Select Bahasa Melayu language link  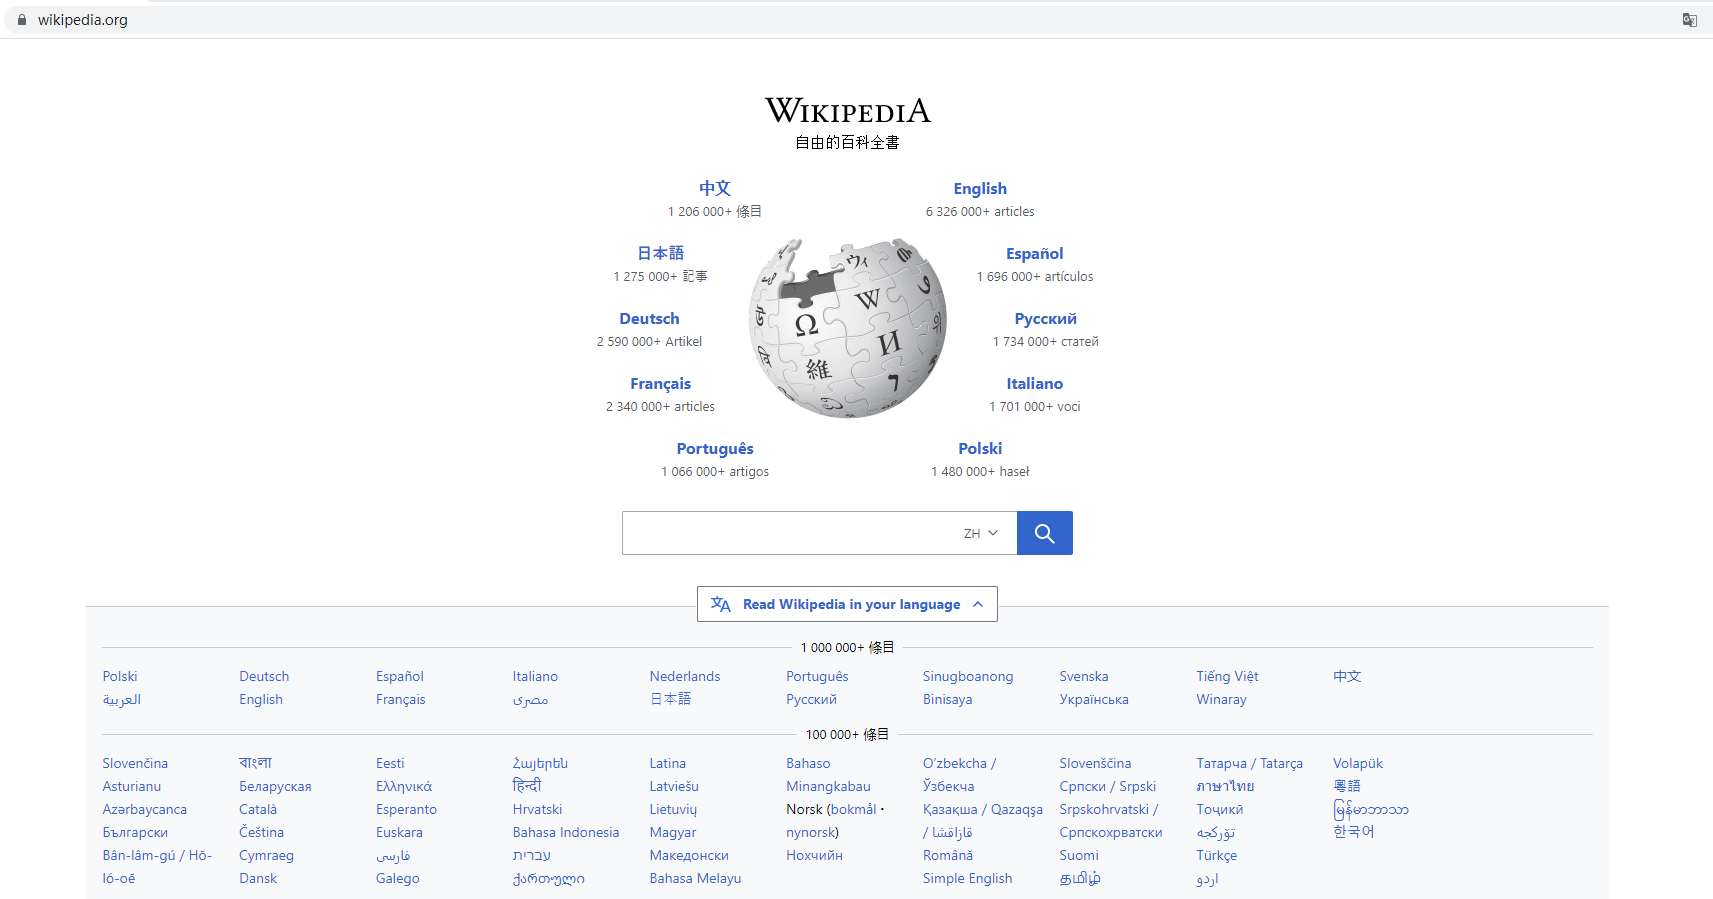click(x=695, y=879)
